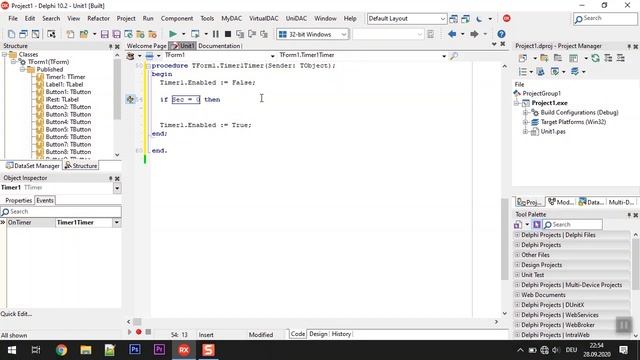Viewport: 640px width, 360px height.
Task: Switch to the DataSet Manager tab
Action: coord(33,166)
